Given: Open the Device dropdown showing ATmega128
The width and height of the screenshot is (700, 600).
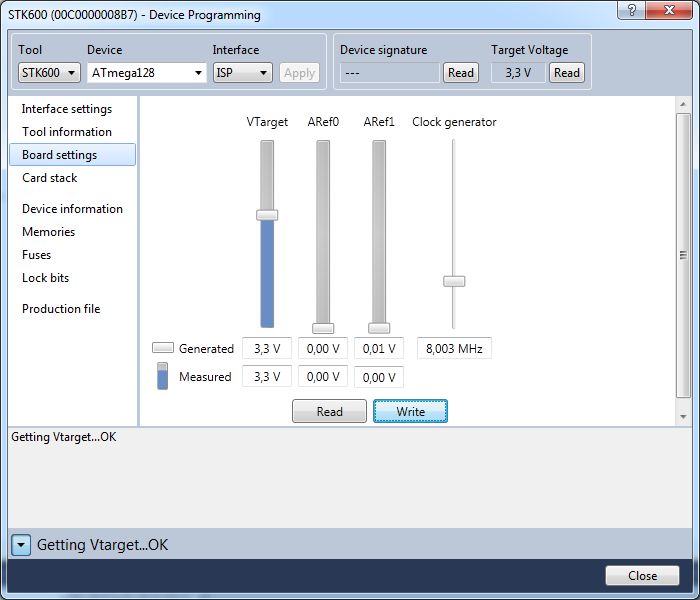Looking at the screenshot, I should pos(147,72).
